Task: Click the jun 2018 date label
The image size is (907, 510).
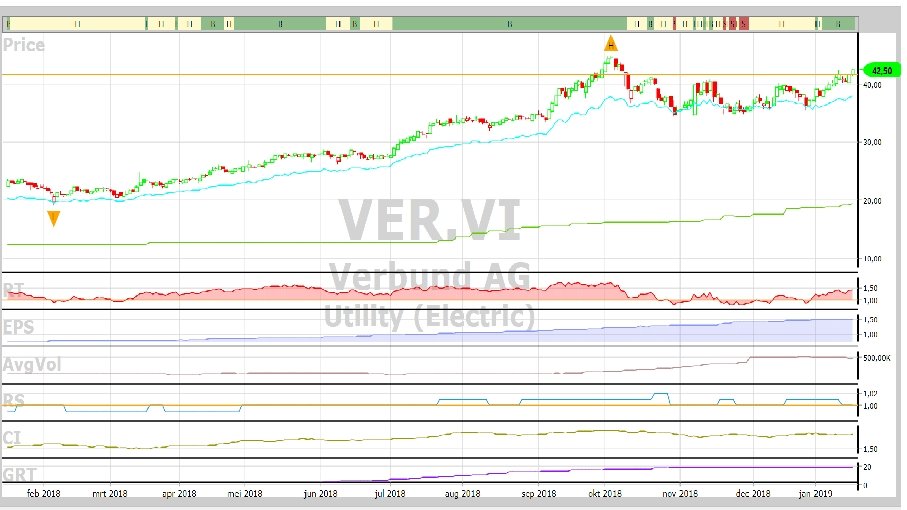Action: tap(320, 493)
